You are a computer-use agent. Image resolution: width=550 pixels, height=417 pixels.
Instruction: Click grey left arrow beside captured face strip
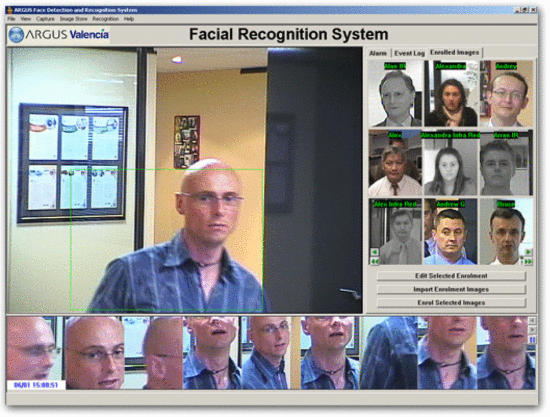coord(532,321)
